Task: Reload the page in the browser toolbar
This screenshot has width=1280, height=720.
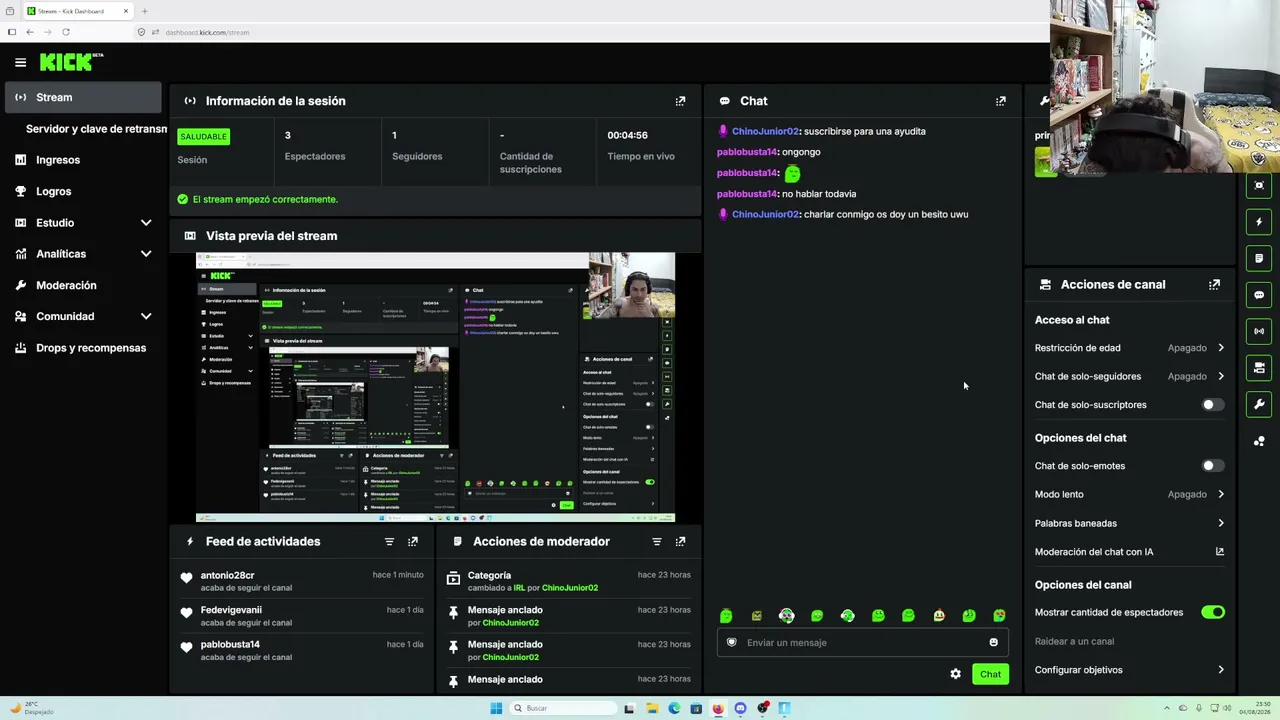Action: click(x=66, y=32)
